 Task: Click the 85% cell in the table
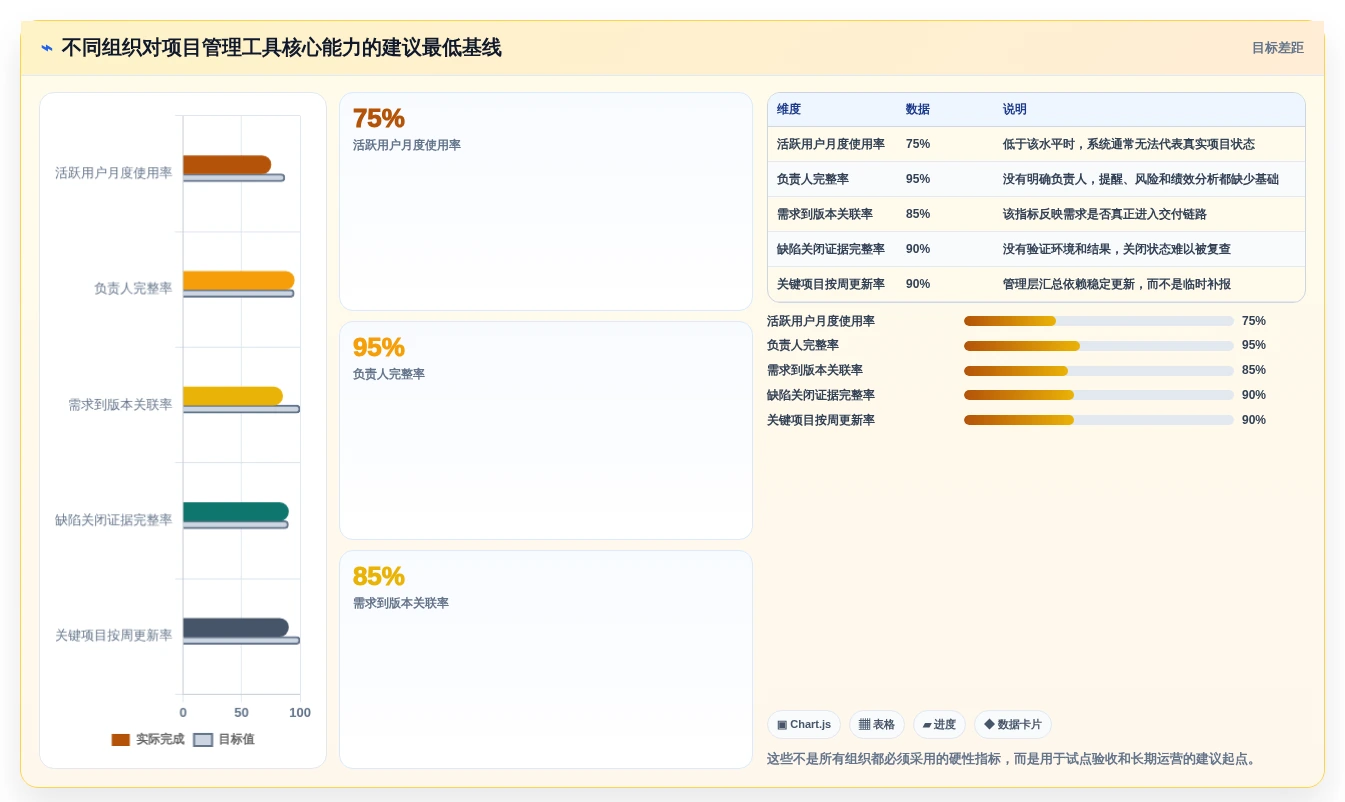point(918,214)
